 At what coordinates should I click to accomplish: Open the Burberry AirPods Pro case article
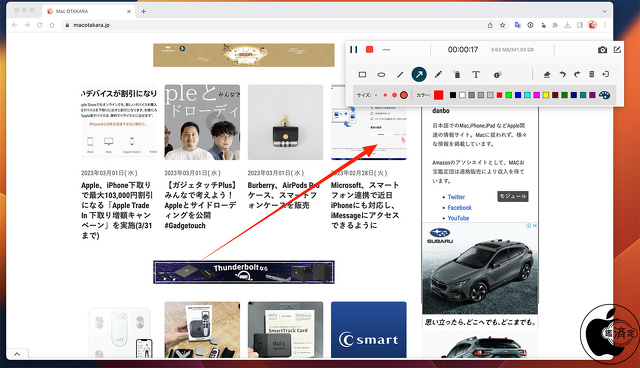pos(283,195)
